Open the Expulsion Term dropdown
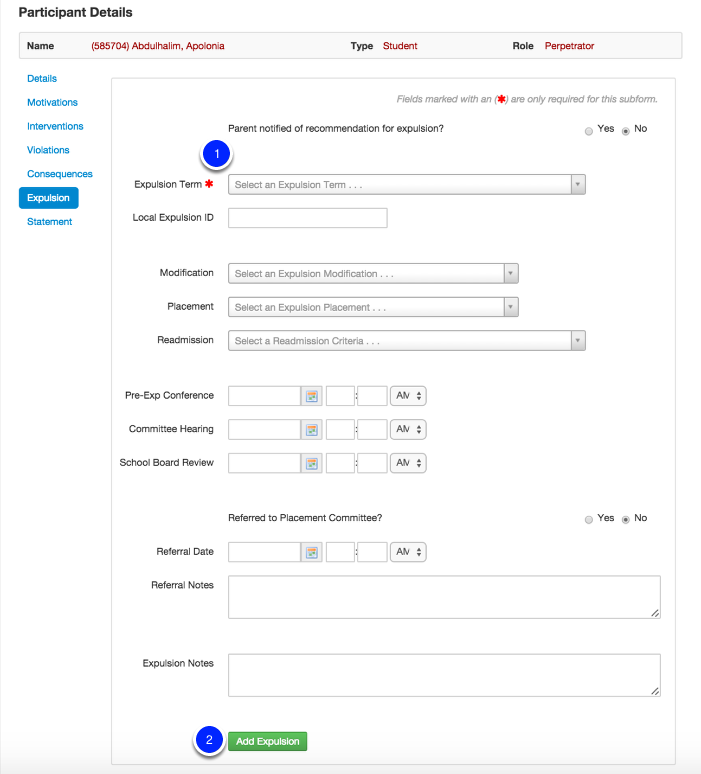701x774 pixels. tap(407, 185)
